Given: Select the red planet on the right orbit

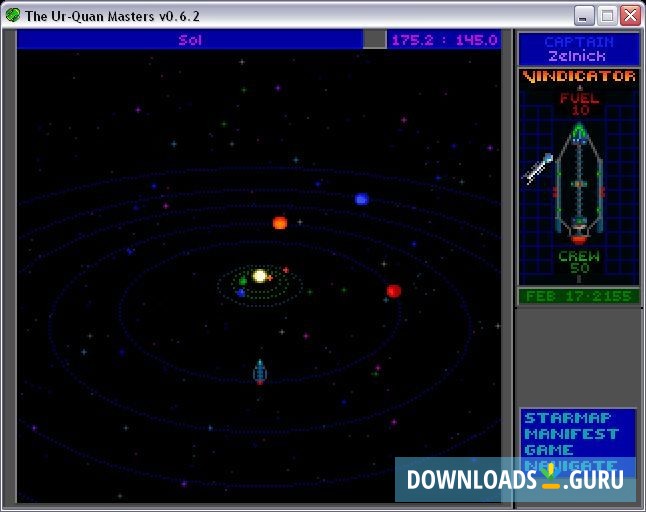Looking at the screenshot, I should [x=393, y=291].
